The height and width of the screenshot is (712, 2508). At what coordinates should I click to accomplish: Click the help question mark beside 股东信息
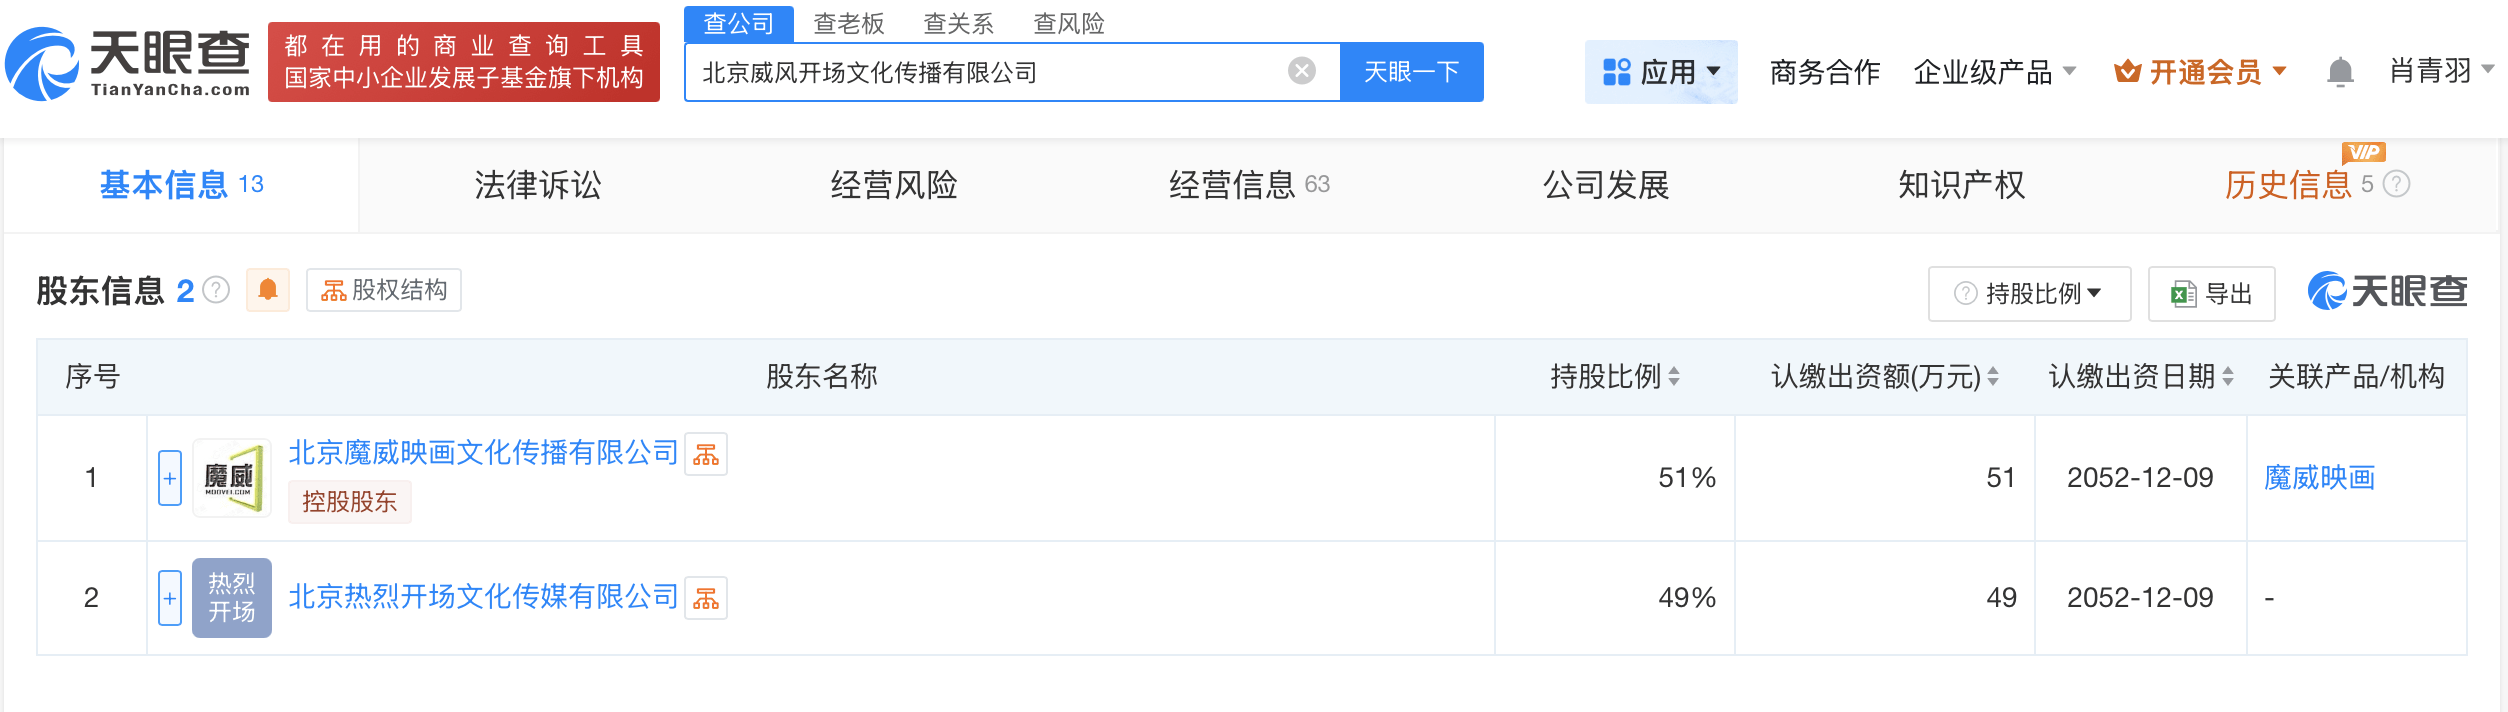coord(216,290)
